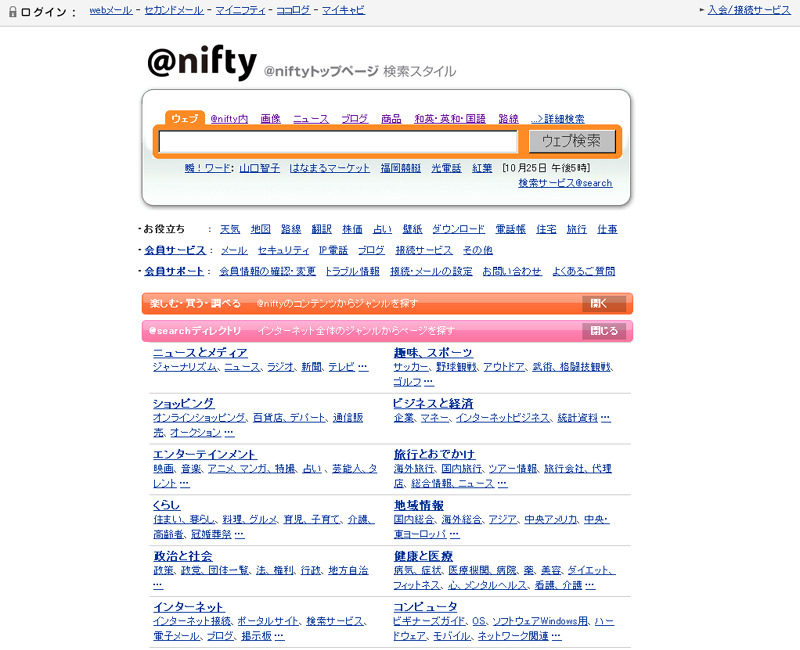Open the エンターテインメント directory category
This screenshot has height=650, width=800.
pyautogui.click(x=205, y=454)
